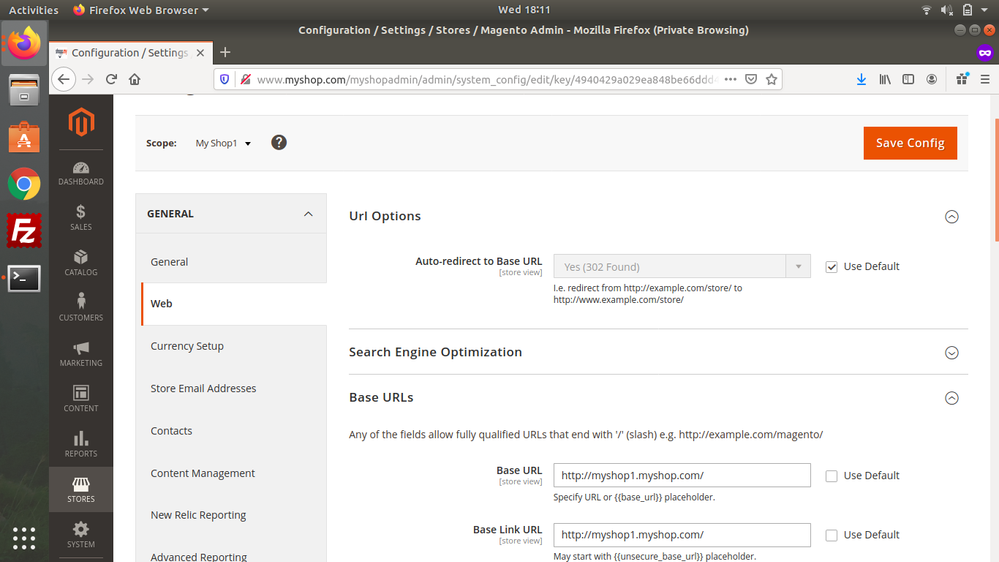999x562 pixels.
Task: Select the Store Email Addresses item
Action: [203, 388]
